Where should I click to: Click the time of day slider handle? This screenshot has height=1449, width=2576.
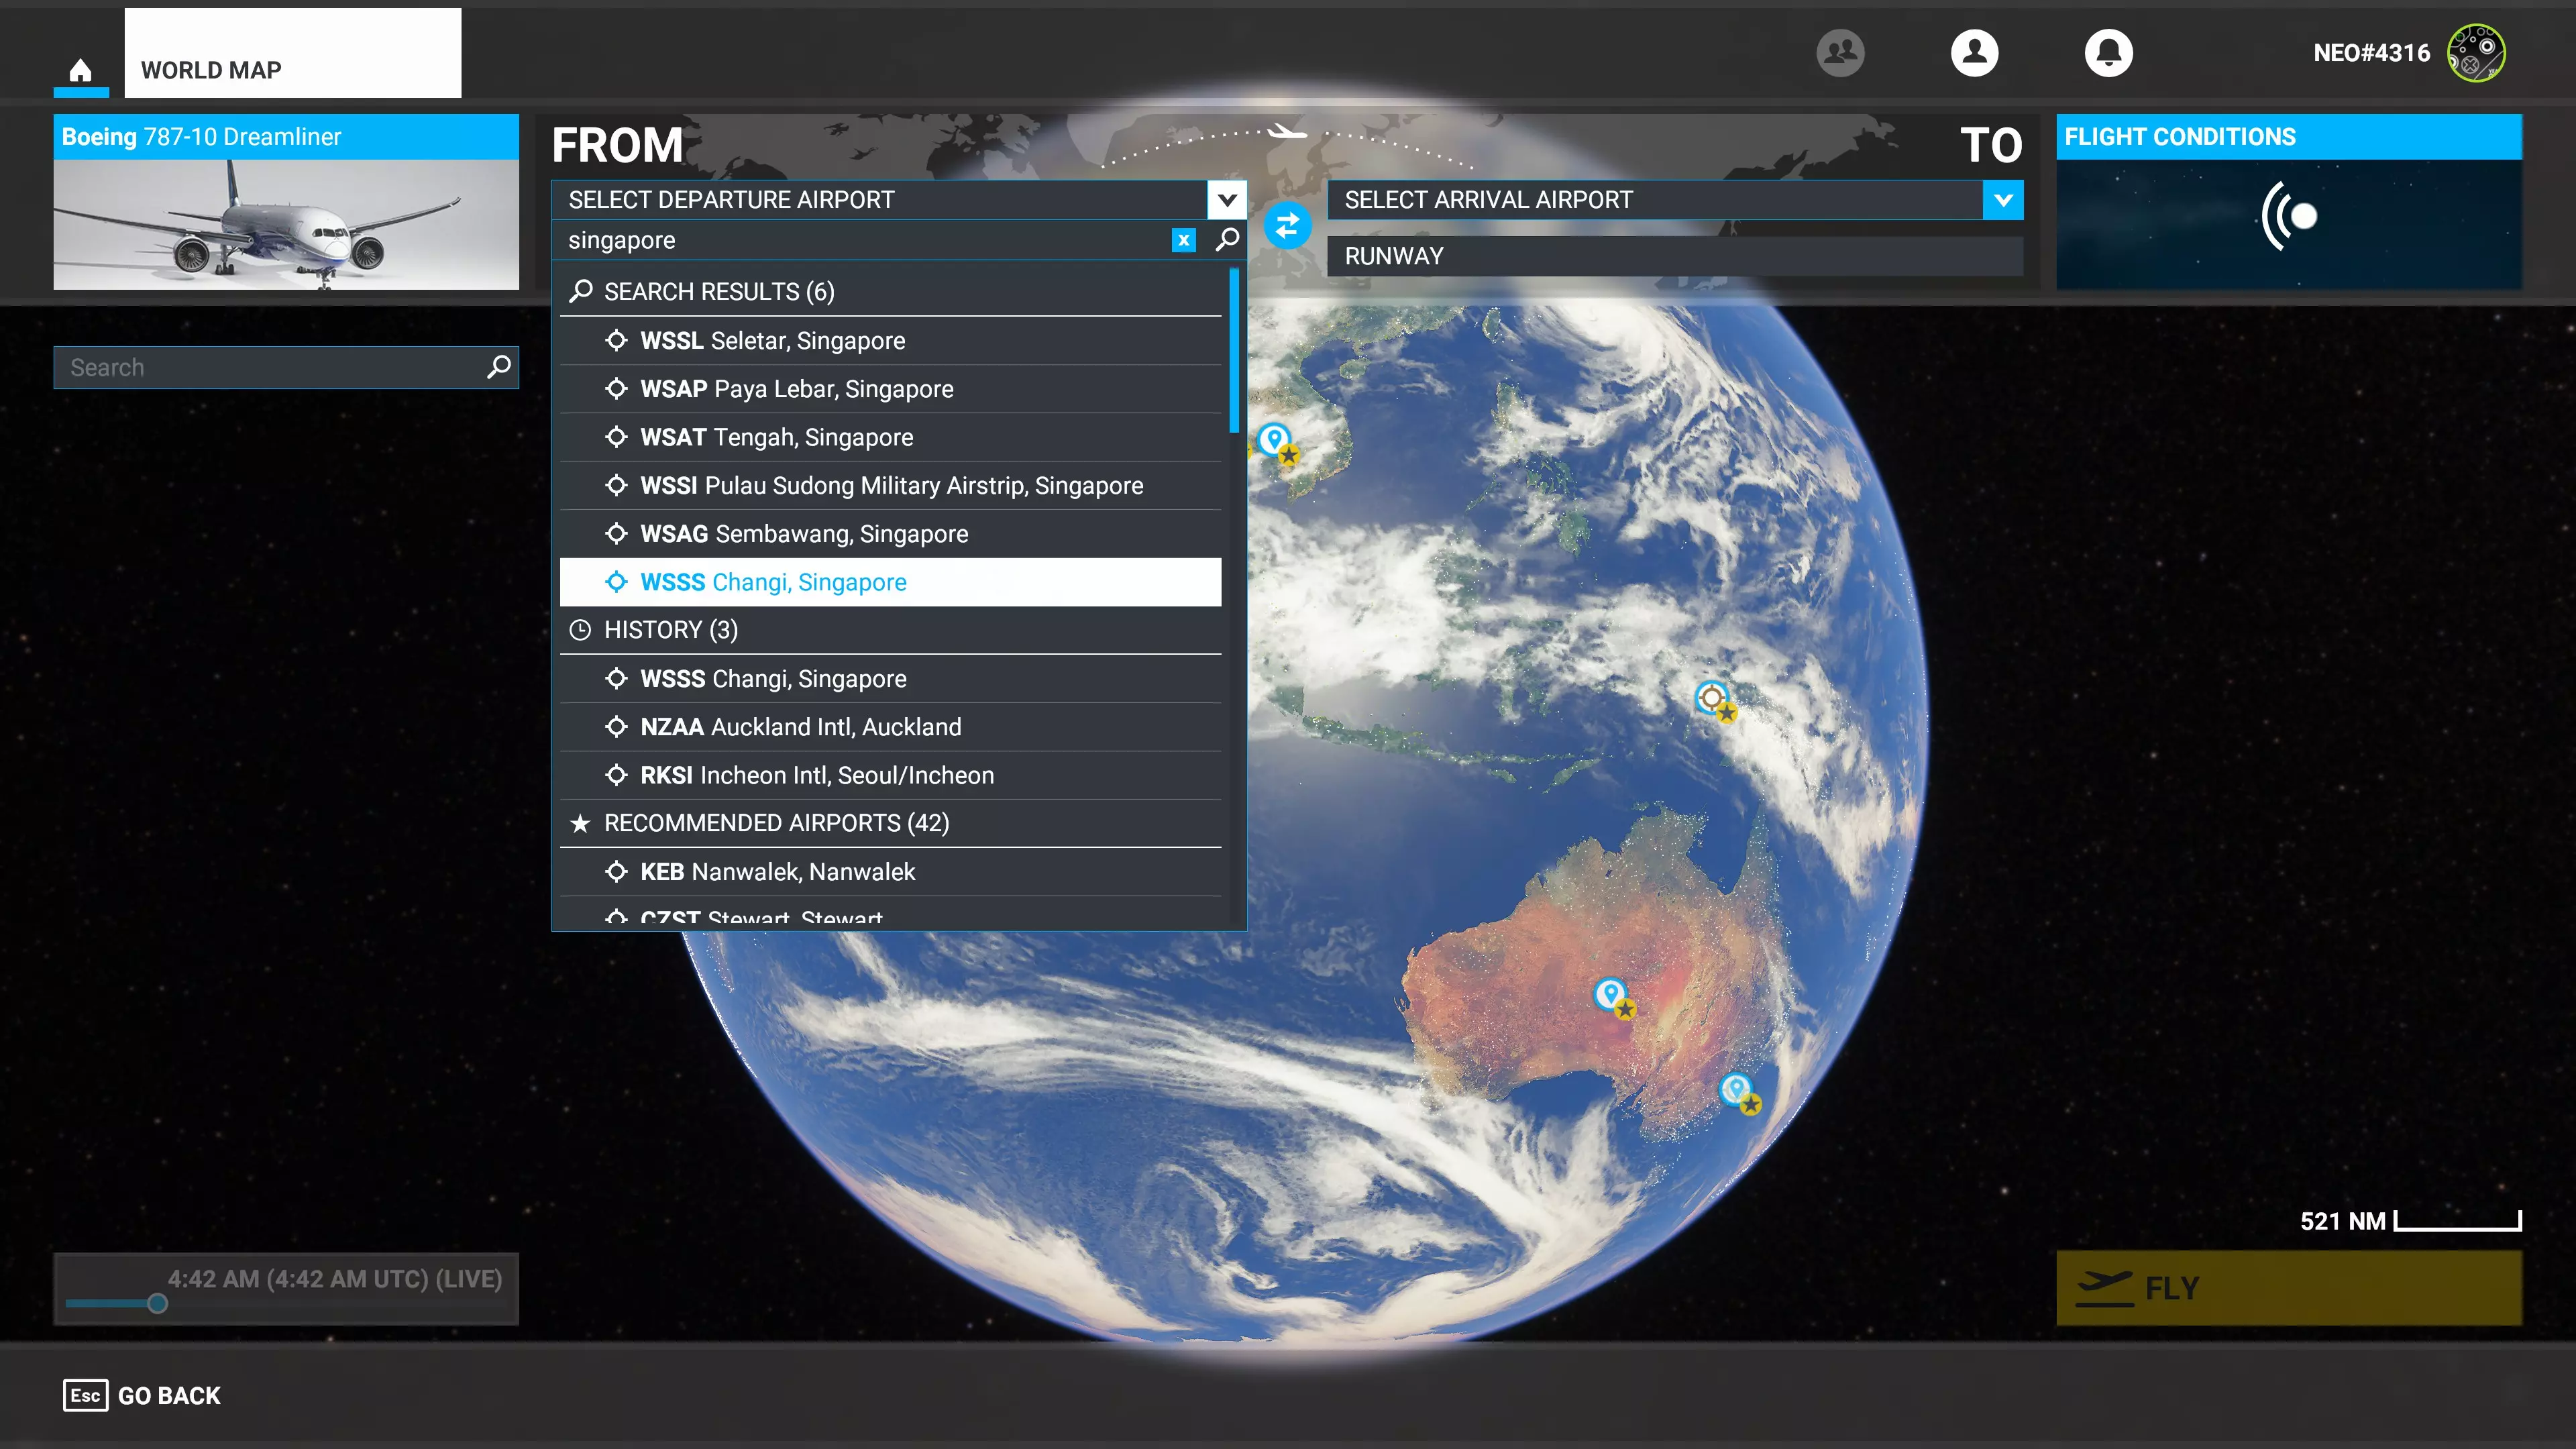[157, 1303]
